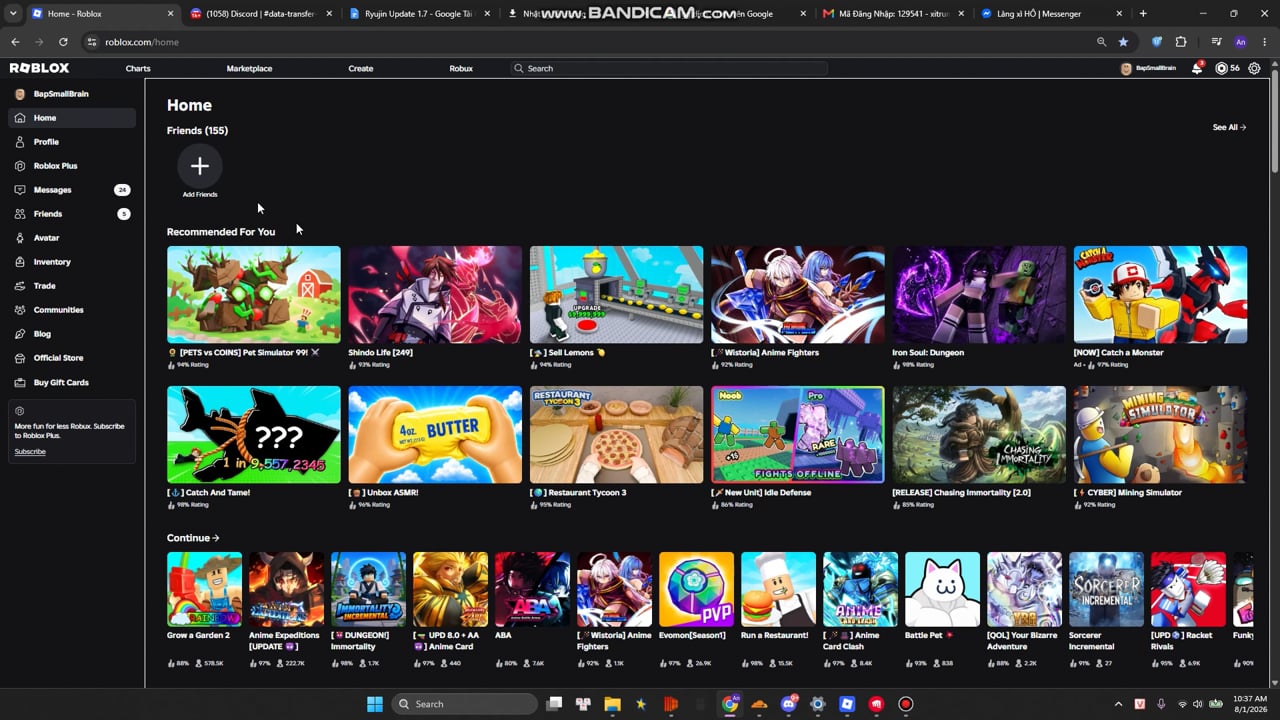Open Blog from the sidebar

coord(72,334)
